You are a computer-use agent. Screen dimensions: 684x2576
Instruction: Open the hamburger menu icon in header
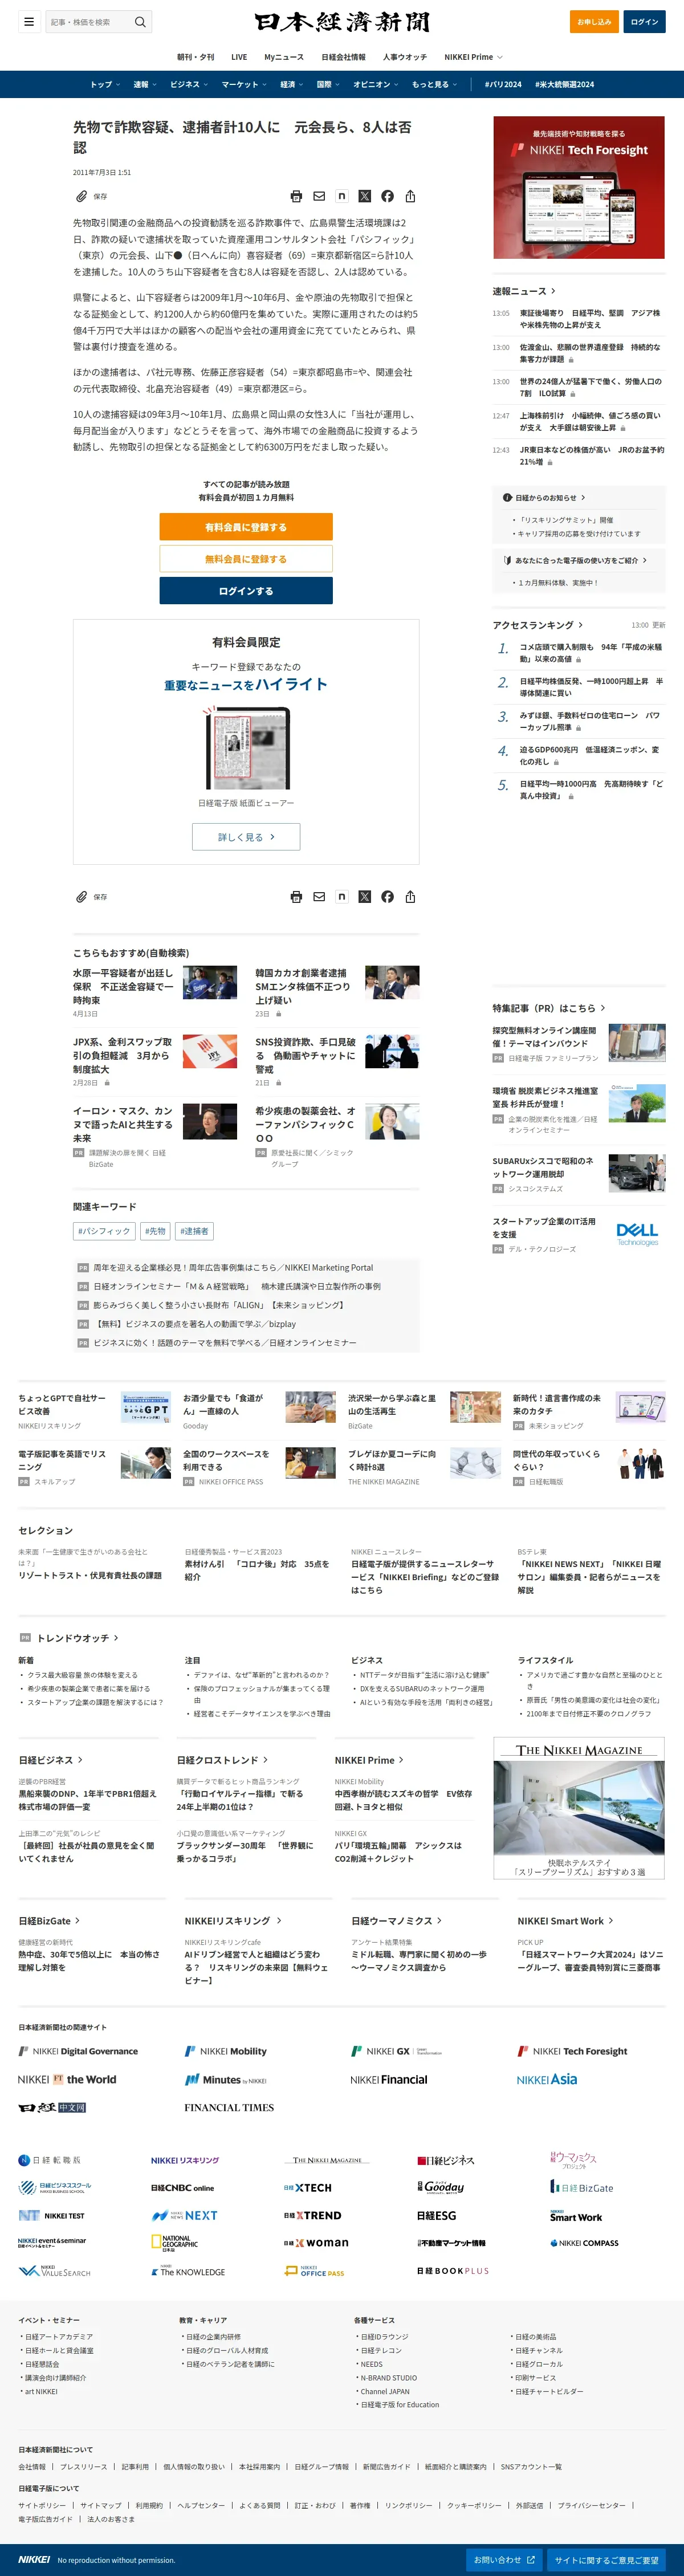coord(29,21)
